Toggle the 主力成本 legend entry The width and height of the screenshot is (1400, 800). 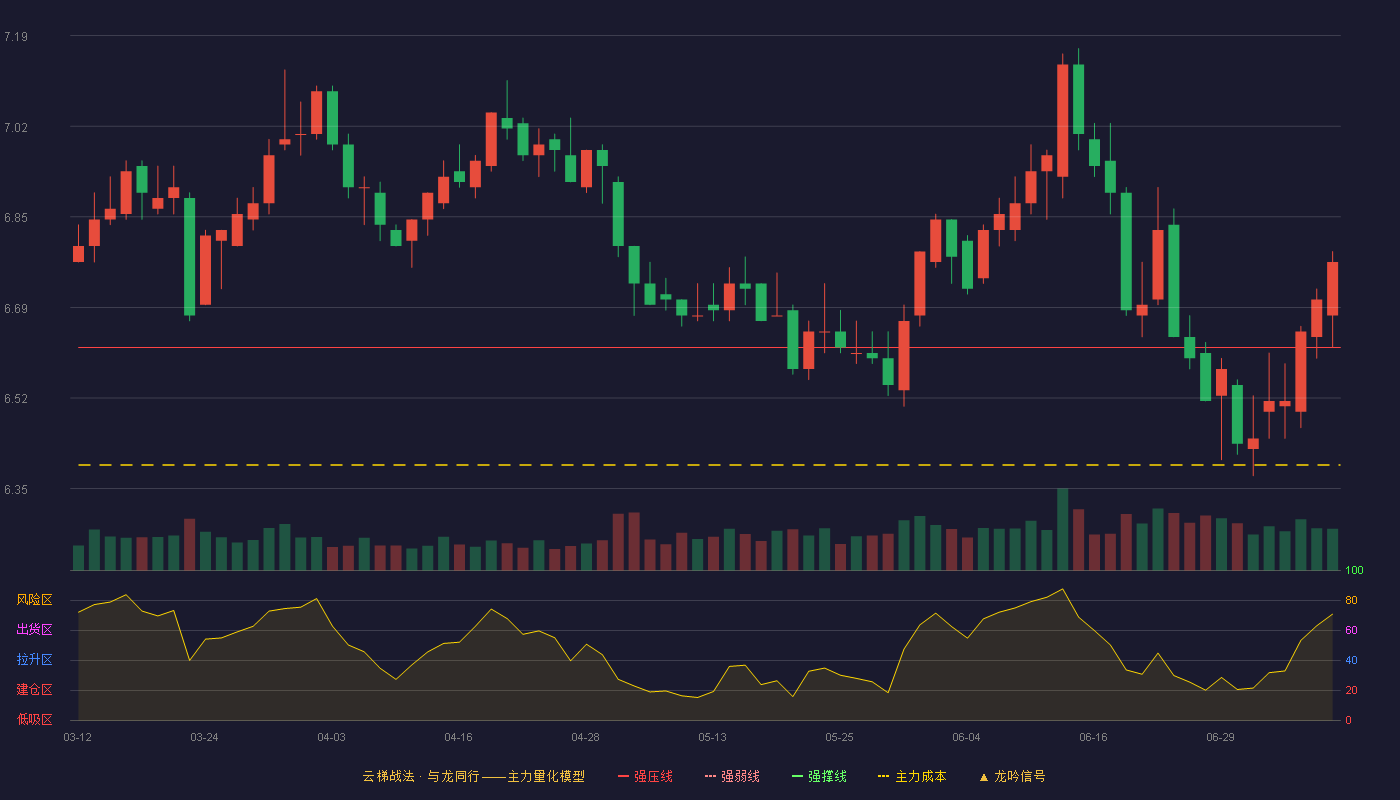pos(911,776)
